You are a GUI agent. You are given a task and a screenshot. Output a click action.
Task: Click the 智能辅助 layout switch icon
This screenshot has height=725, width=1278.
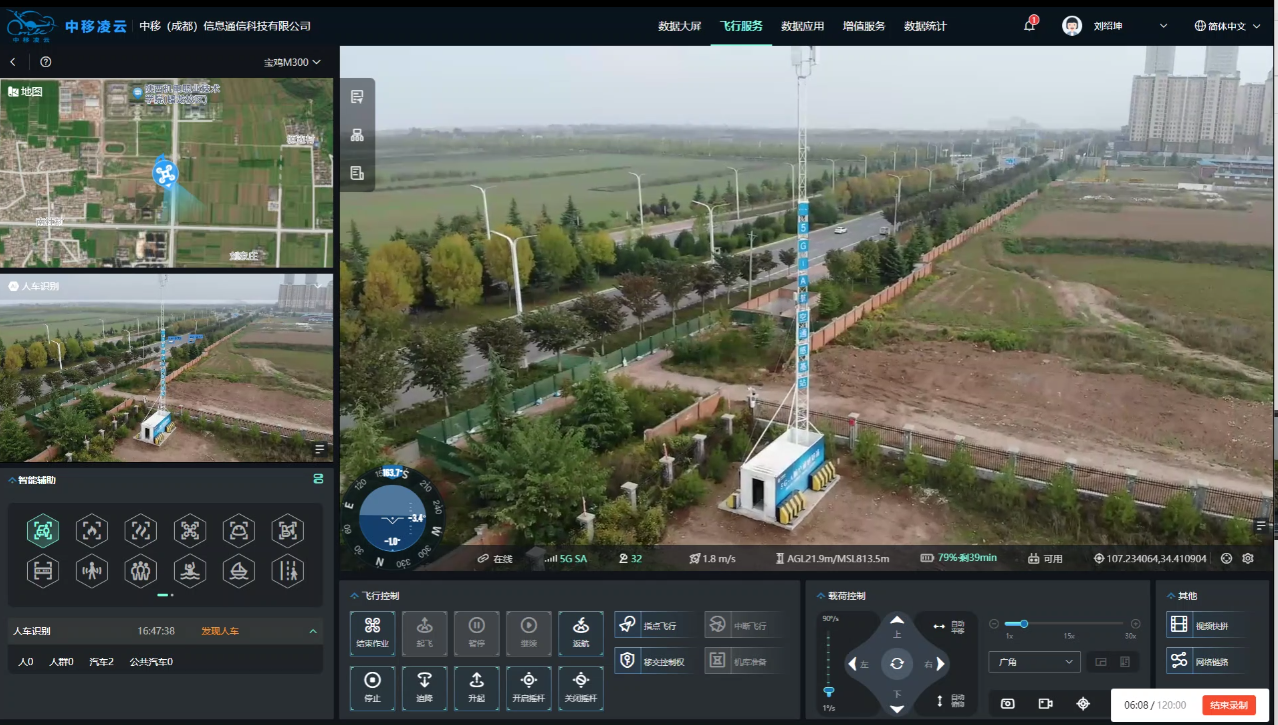(318, 480)
